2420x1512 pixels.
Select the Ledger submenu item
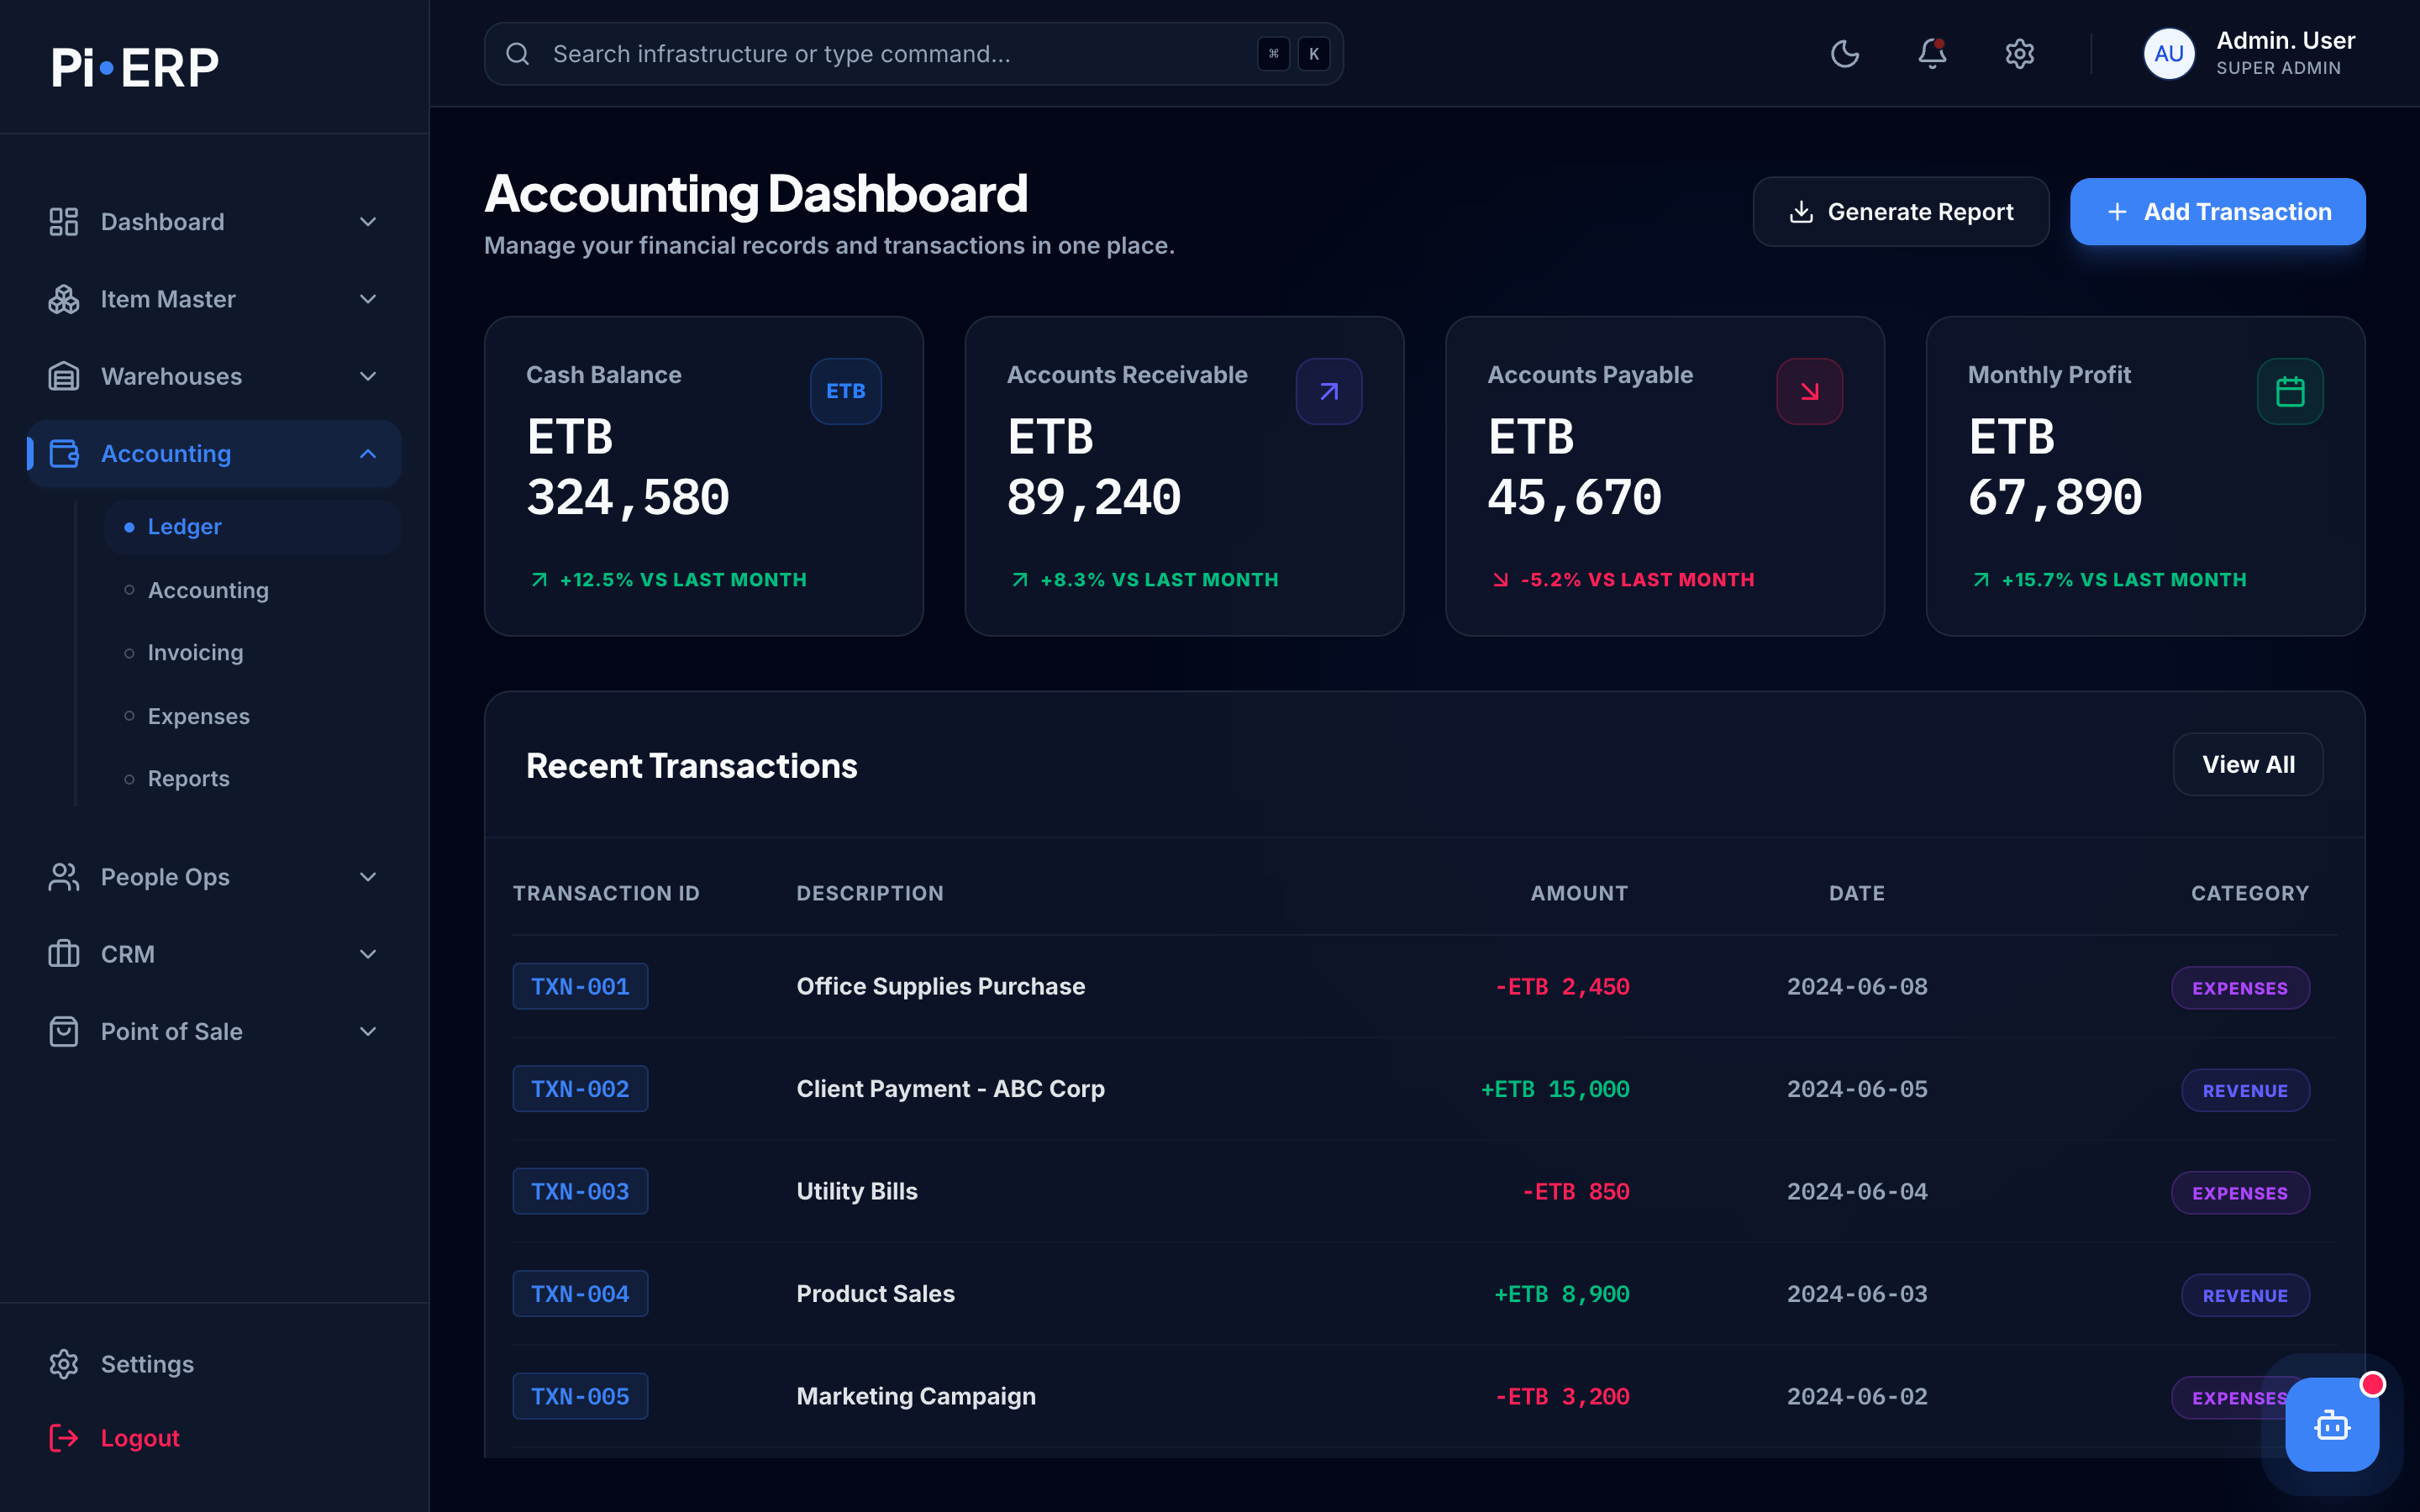pos(252,527)
